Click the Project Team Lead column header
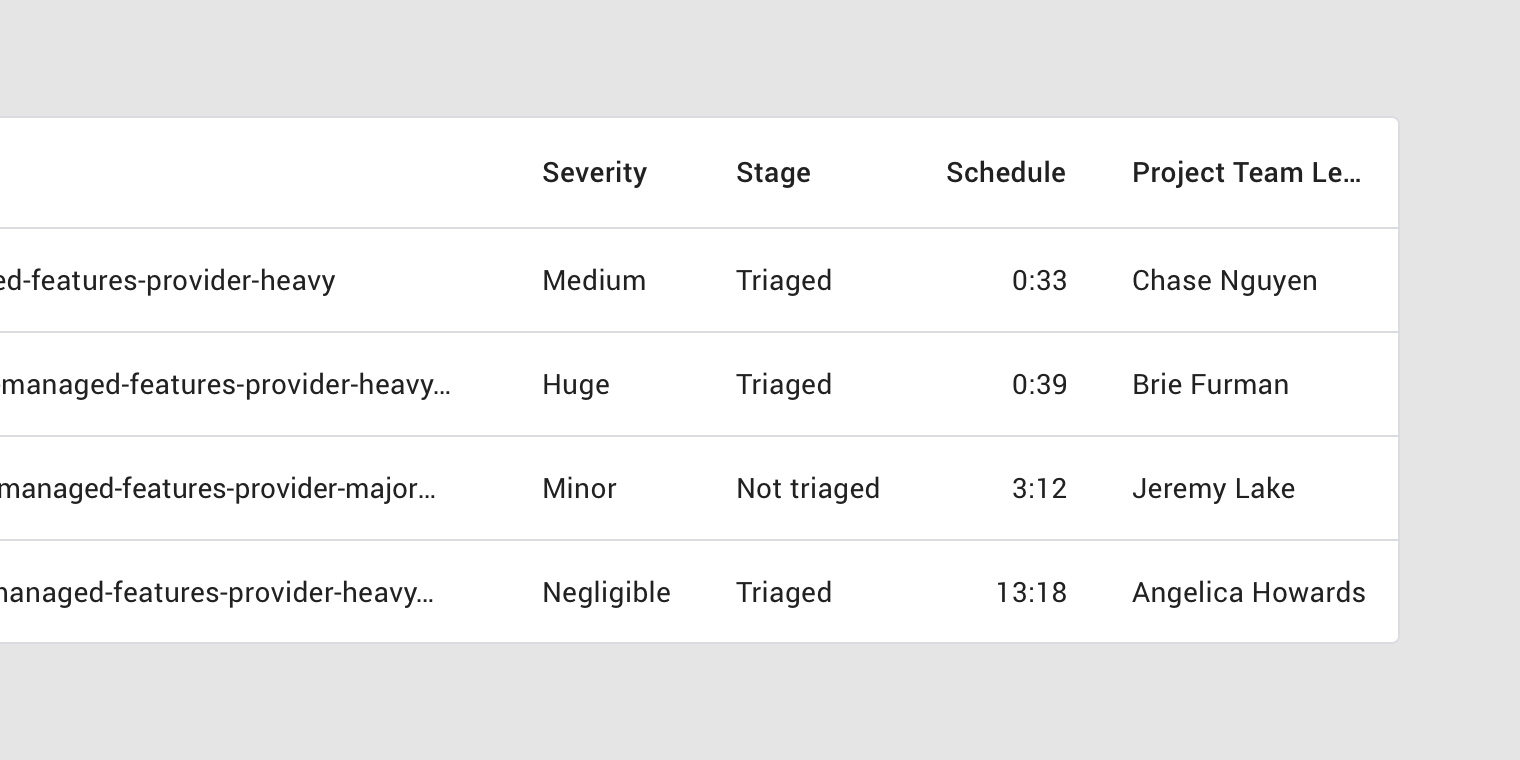This screenshot has width=1520, height=760. [1246, 173]
